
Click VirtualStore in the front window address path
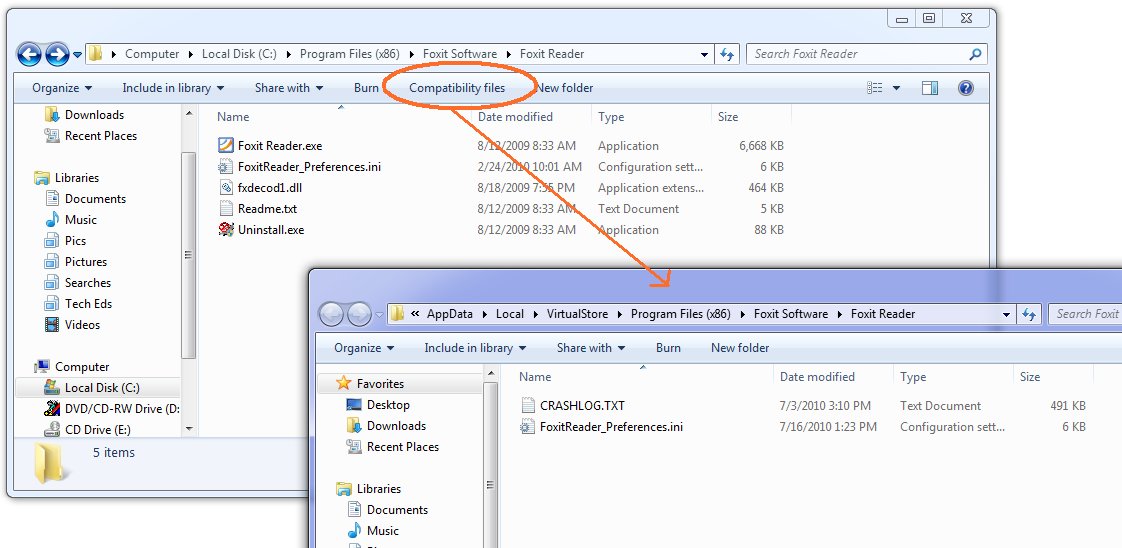click(577, 313)
